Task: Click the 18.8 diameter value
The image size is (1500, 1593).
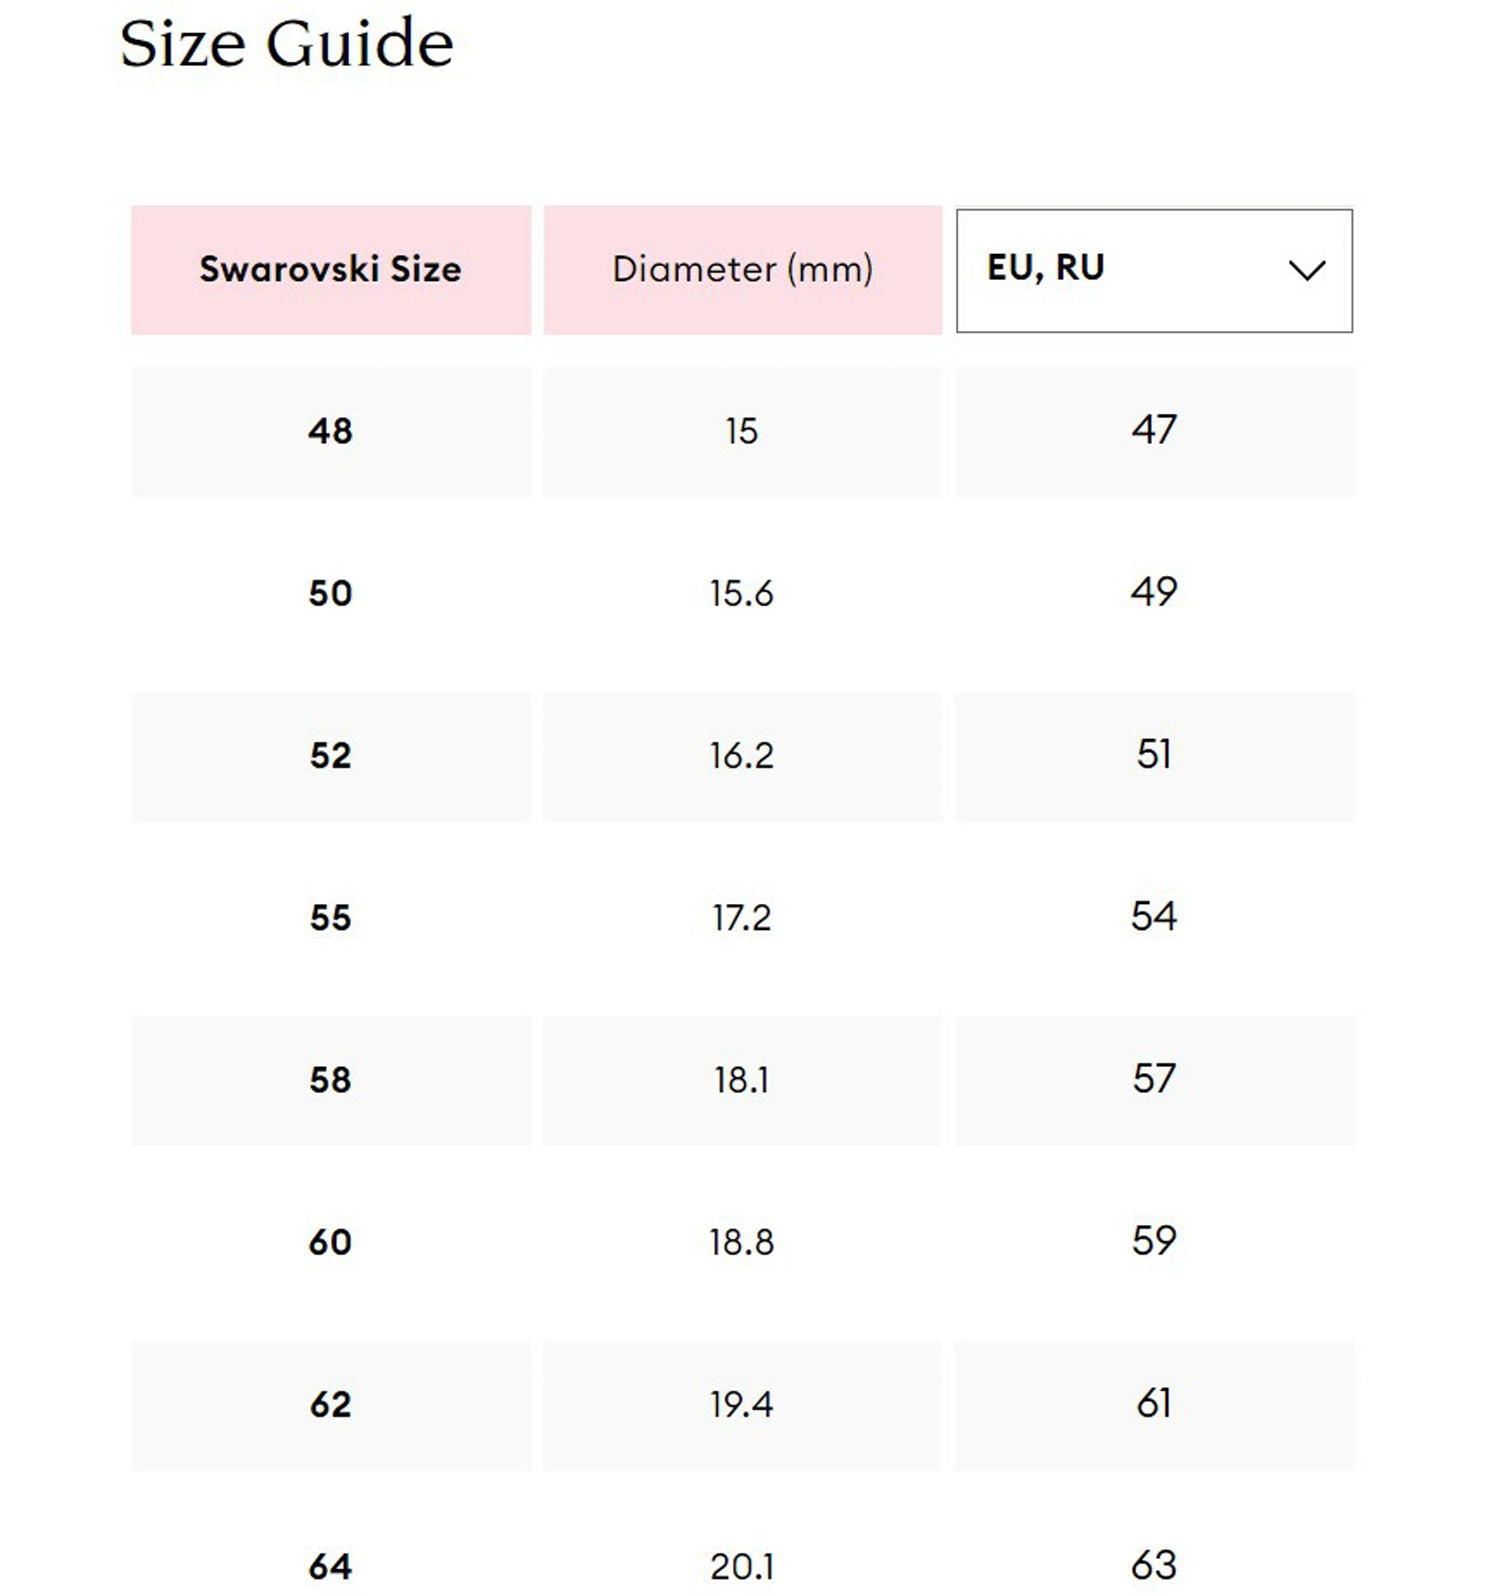Action: [742, 1242]
